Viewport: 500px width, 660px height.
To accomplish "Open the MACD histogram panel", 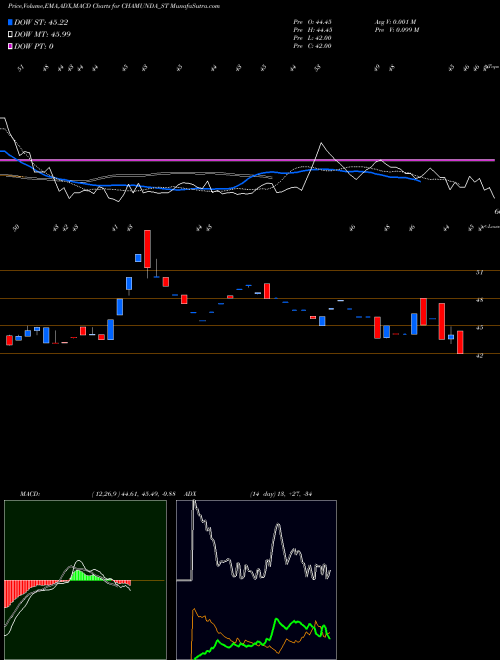I will pos(85,580).
